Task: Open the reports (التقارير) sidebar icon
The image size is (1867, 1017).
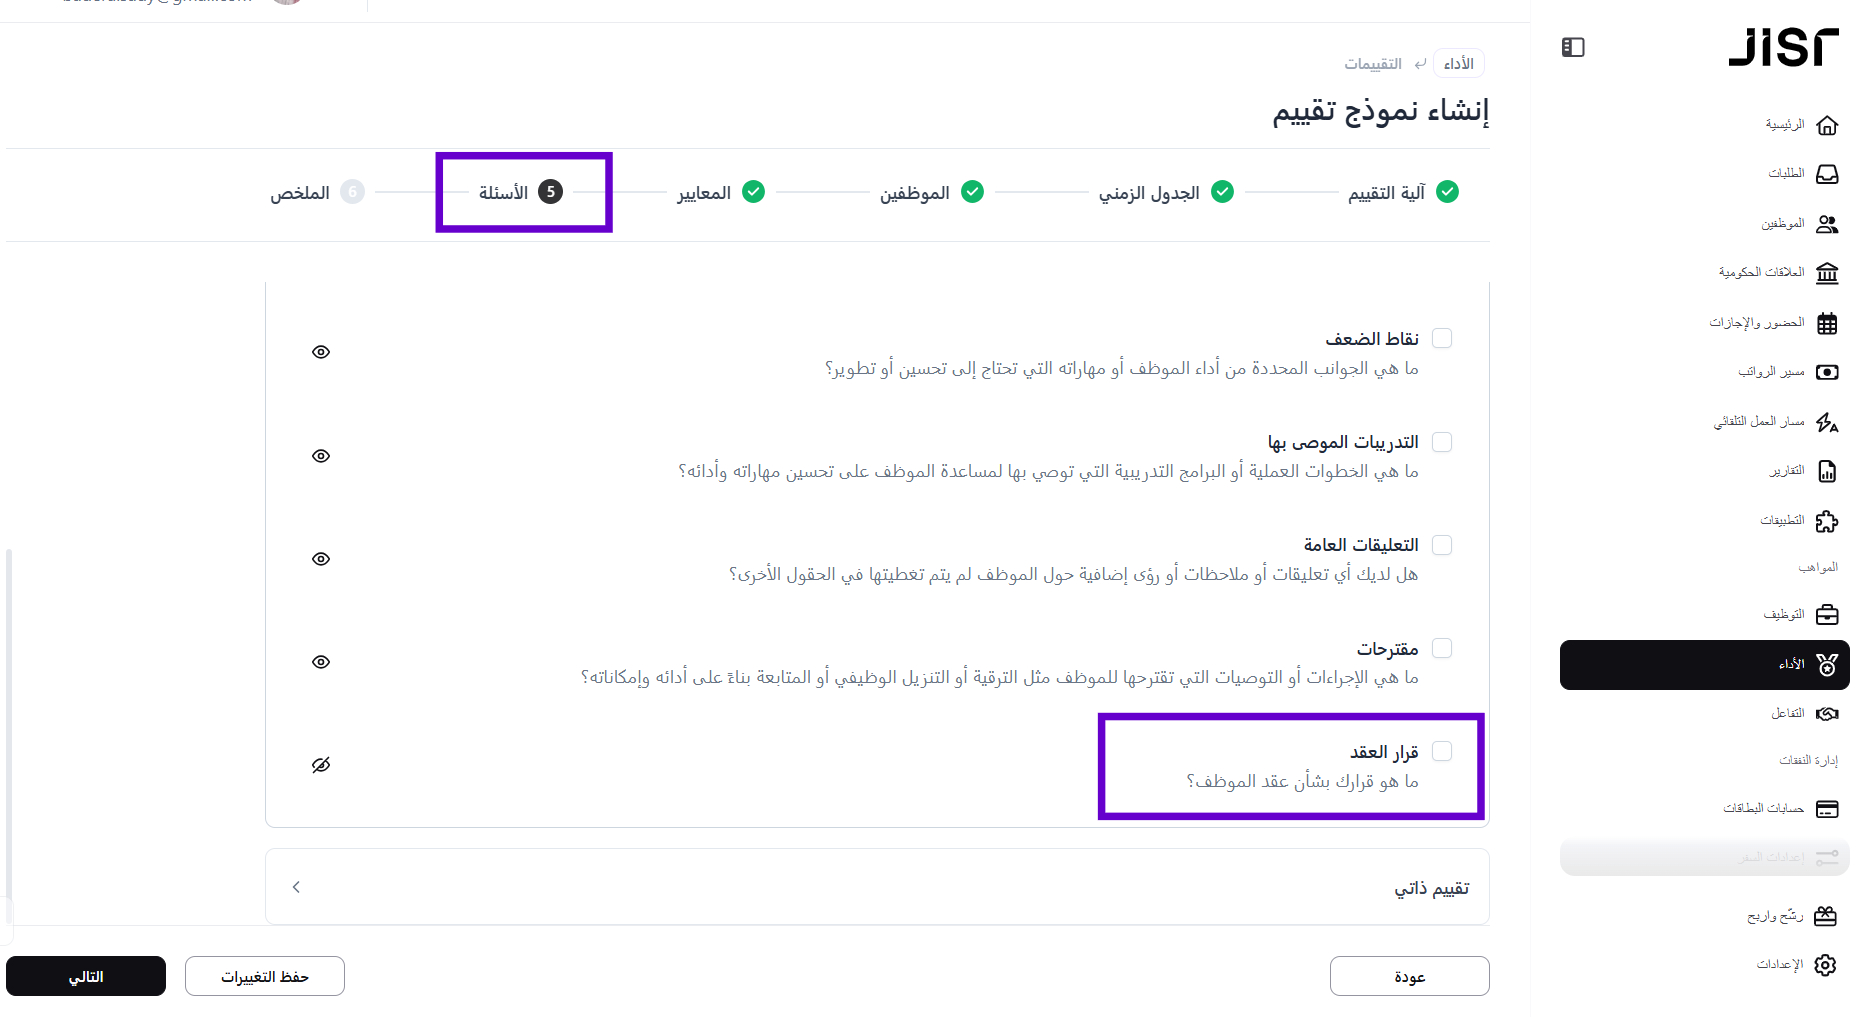Action: [x=1827, y=471]
